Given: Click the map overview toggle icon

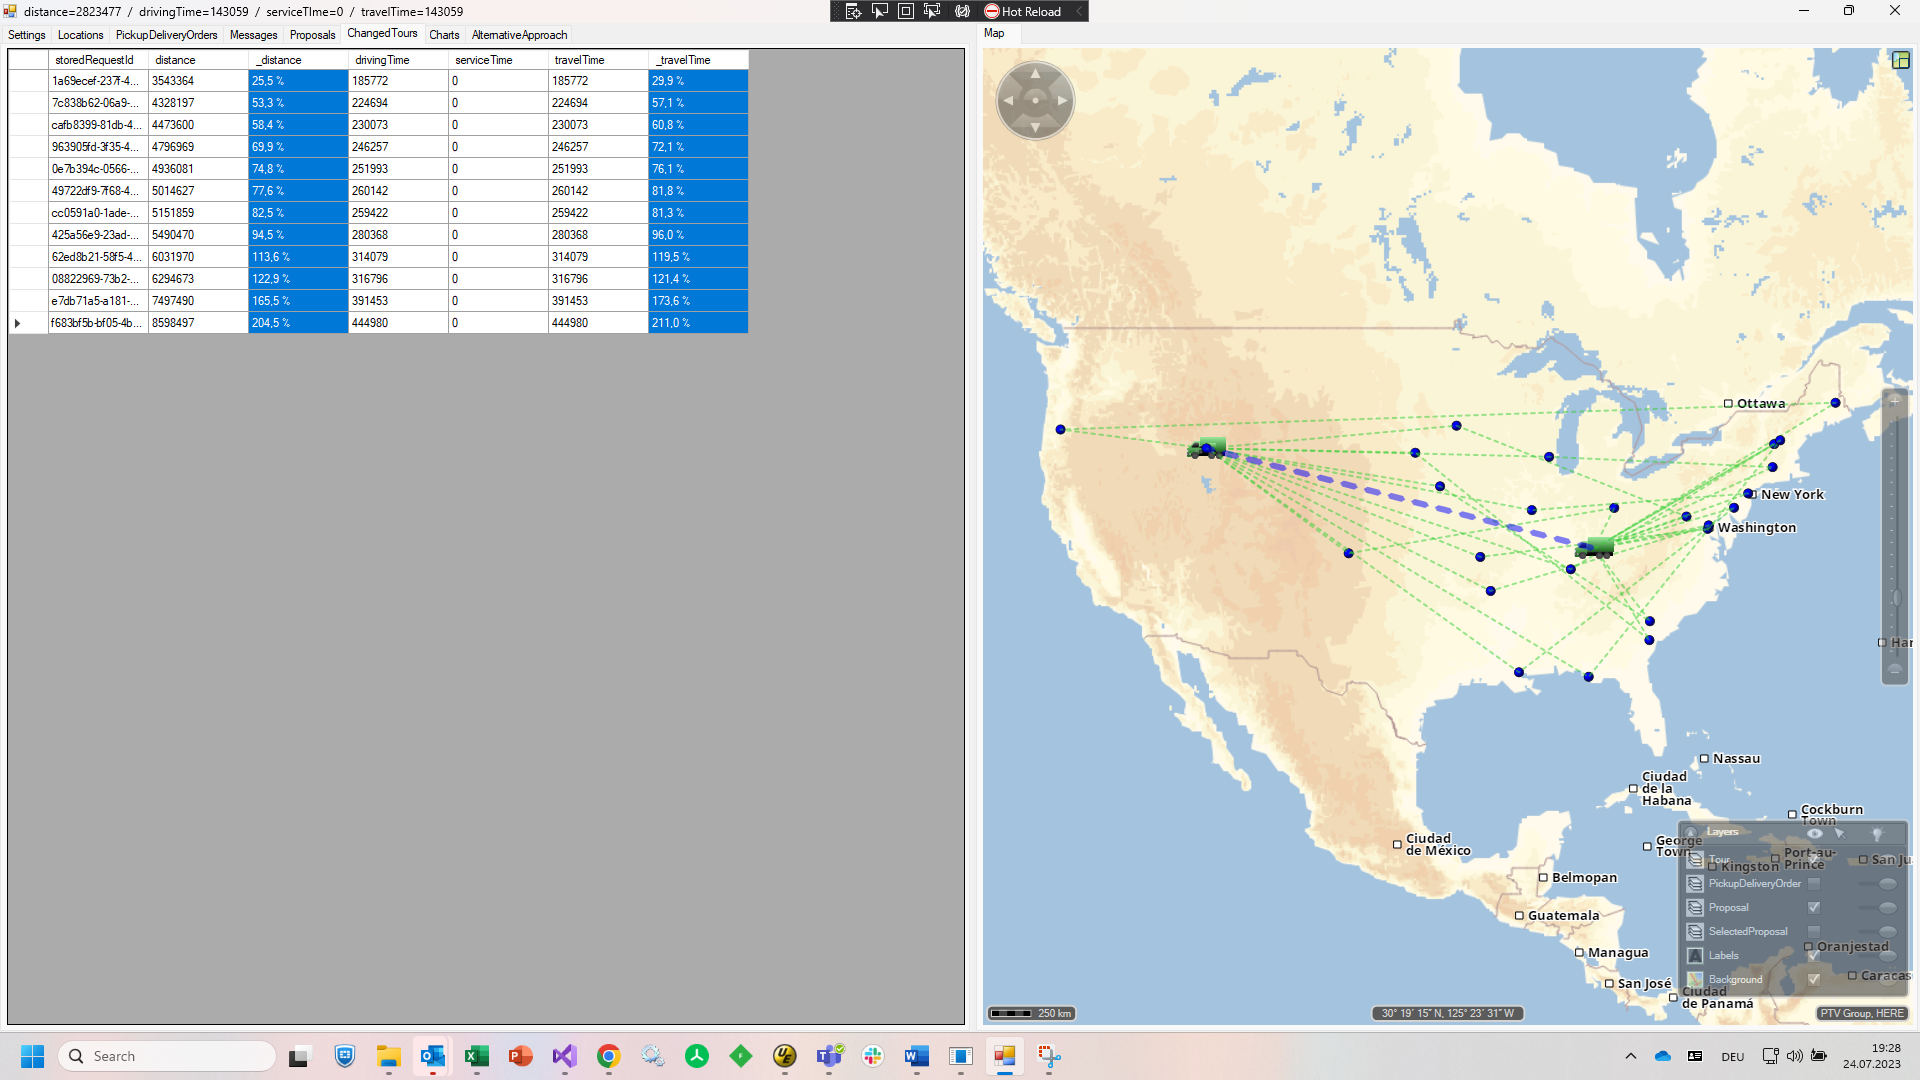Looking at the screenshot, I should (1900, 60).
